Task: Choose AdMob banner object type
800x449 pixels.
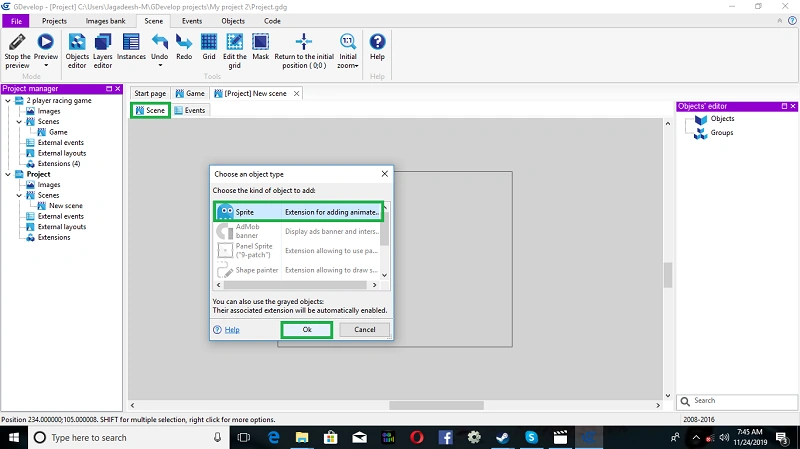Action: 298,231
